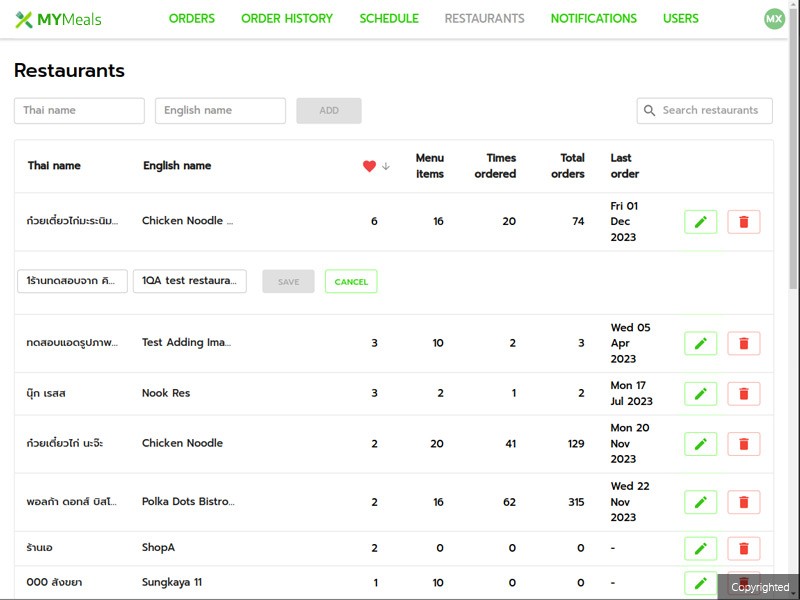Edit the Nook Res restaurant row
The image size is (800, 600).
click(700, 393)
